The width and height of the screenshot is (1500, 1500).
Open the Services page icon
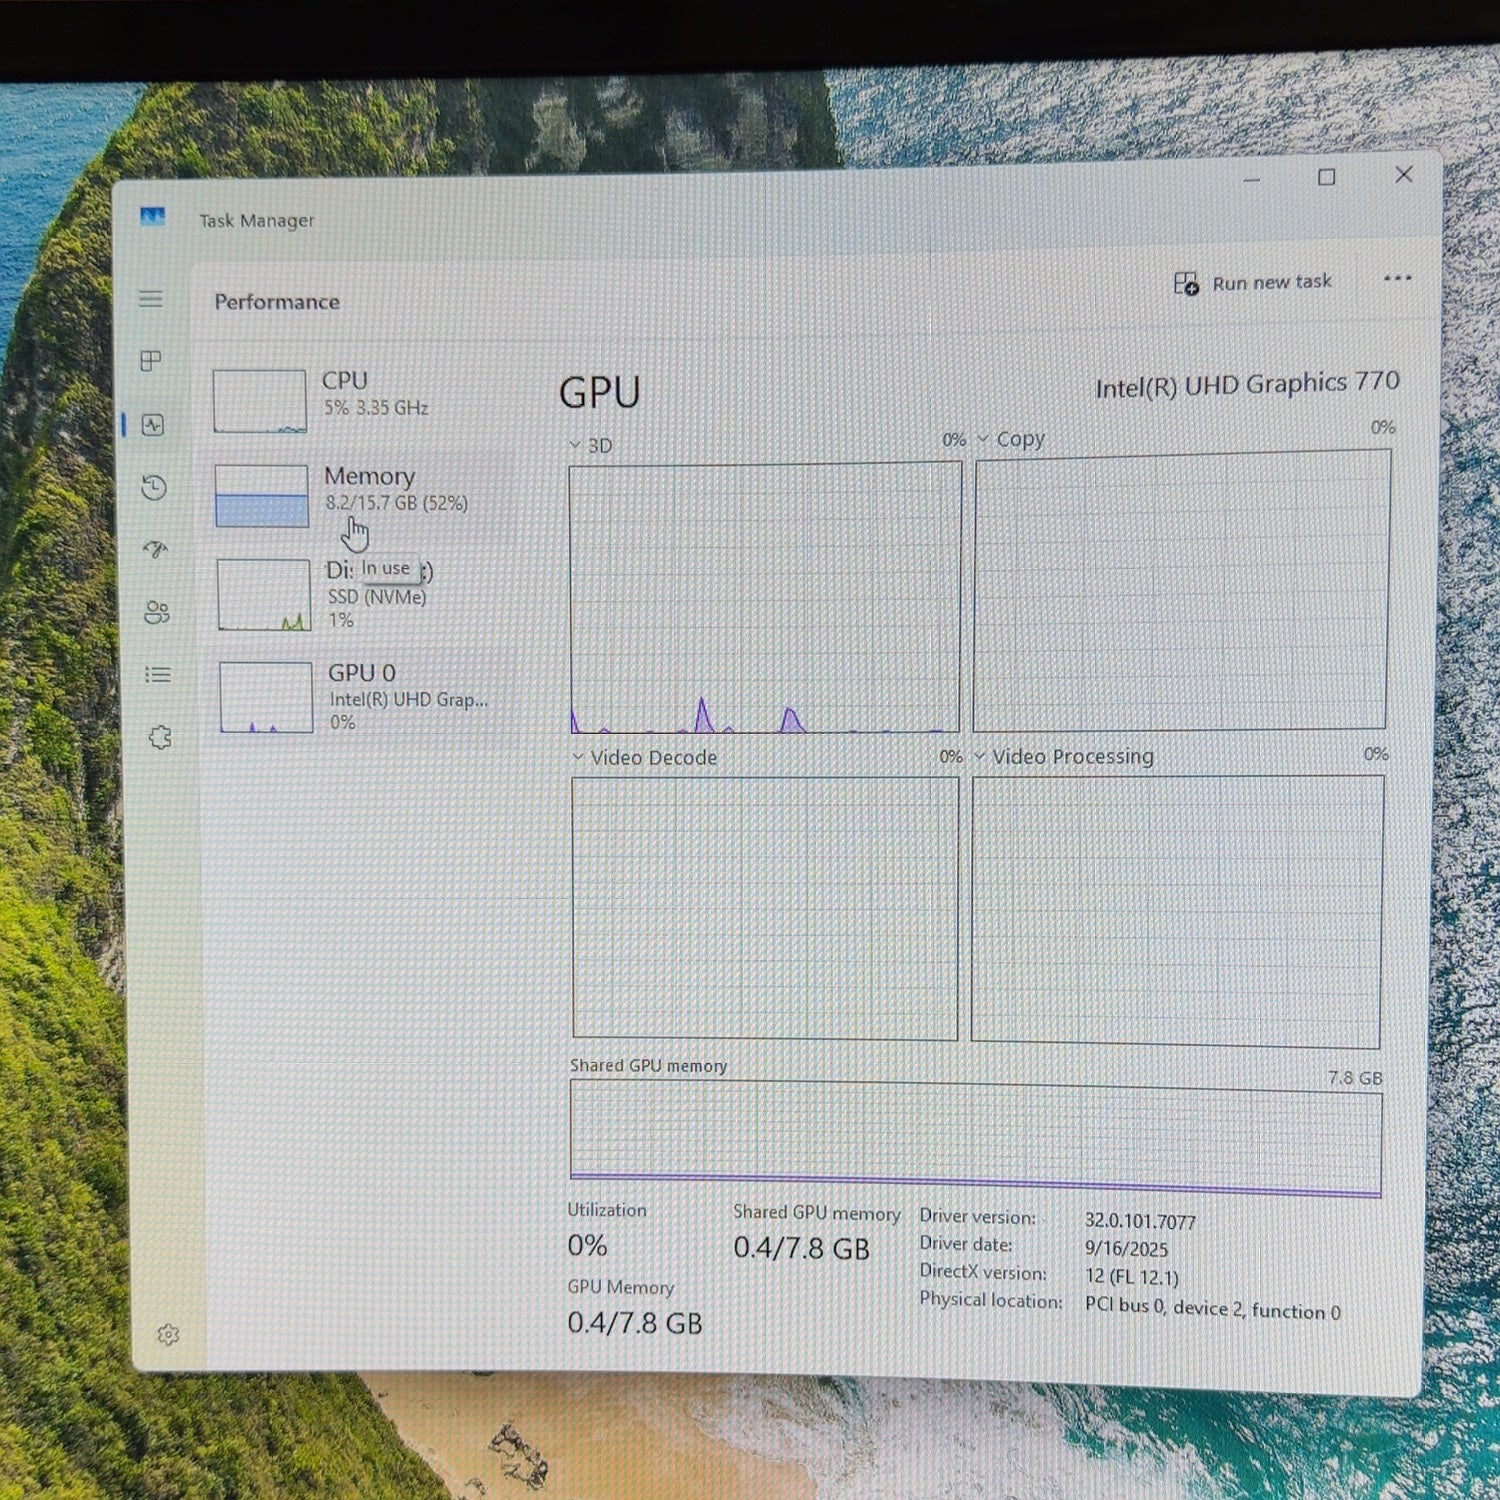pyautogui.click(x=160, y=738)
